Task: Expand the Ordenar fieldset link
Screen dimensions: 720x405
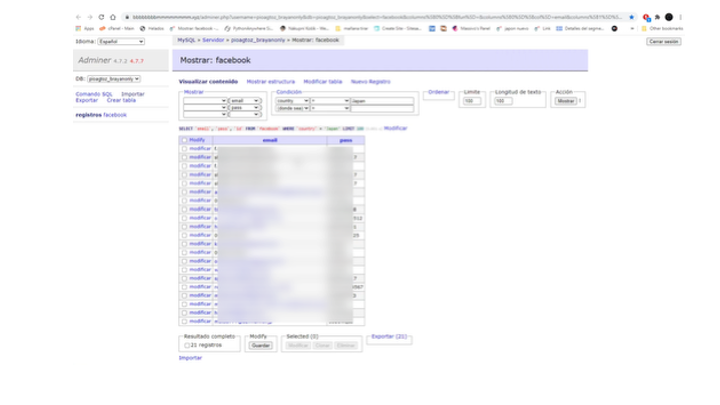Action: (439, 92)
